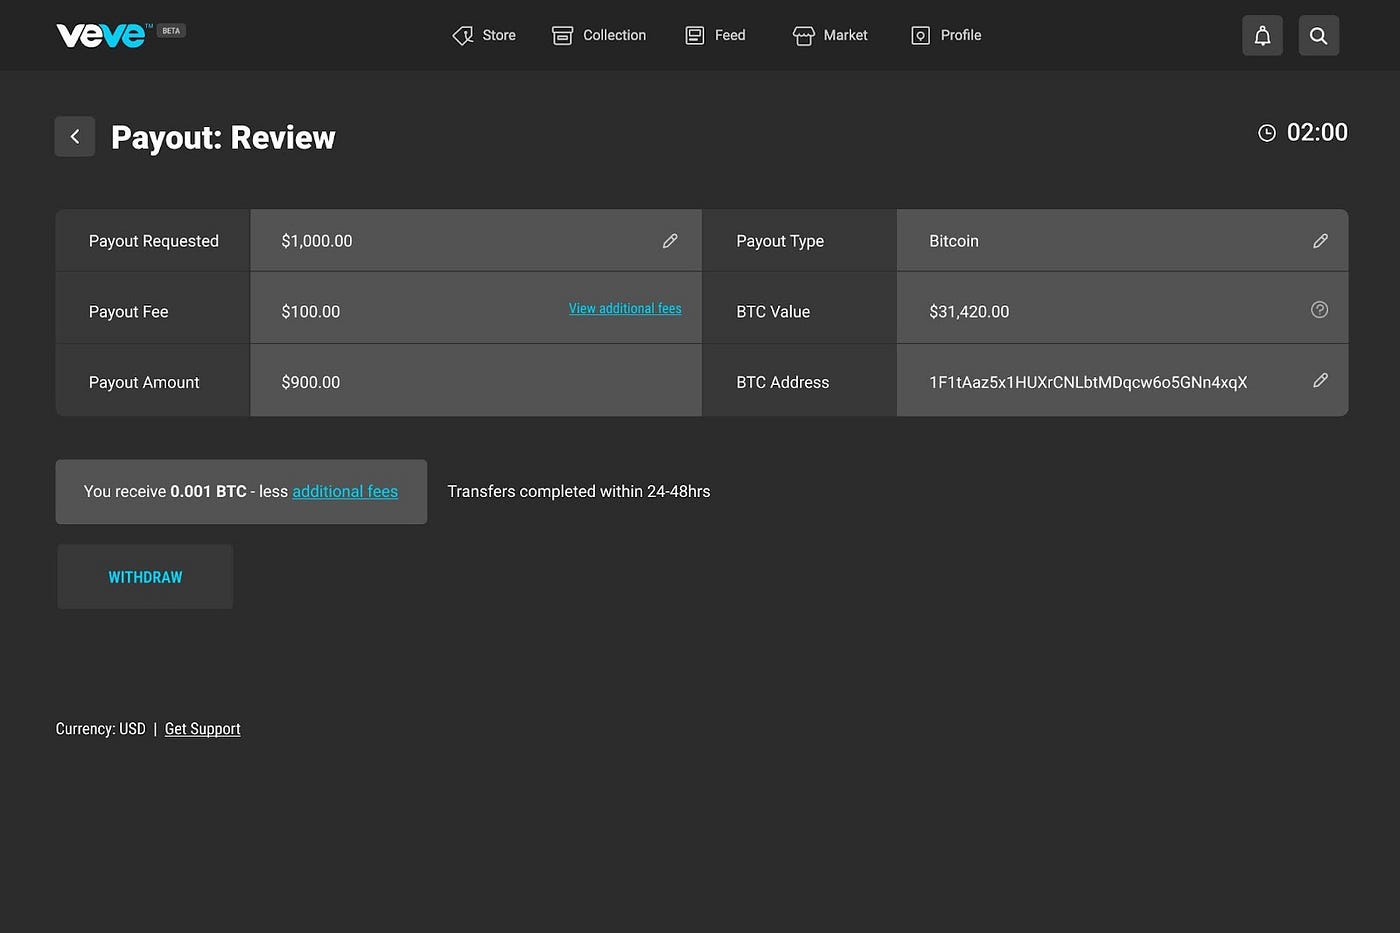Click the VeVe logo
Image resolution: width=1400 pixels, height=933 pixels.
pos(101,35)
